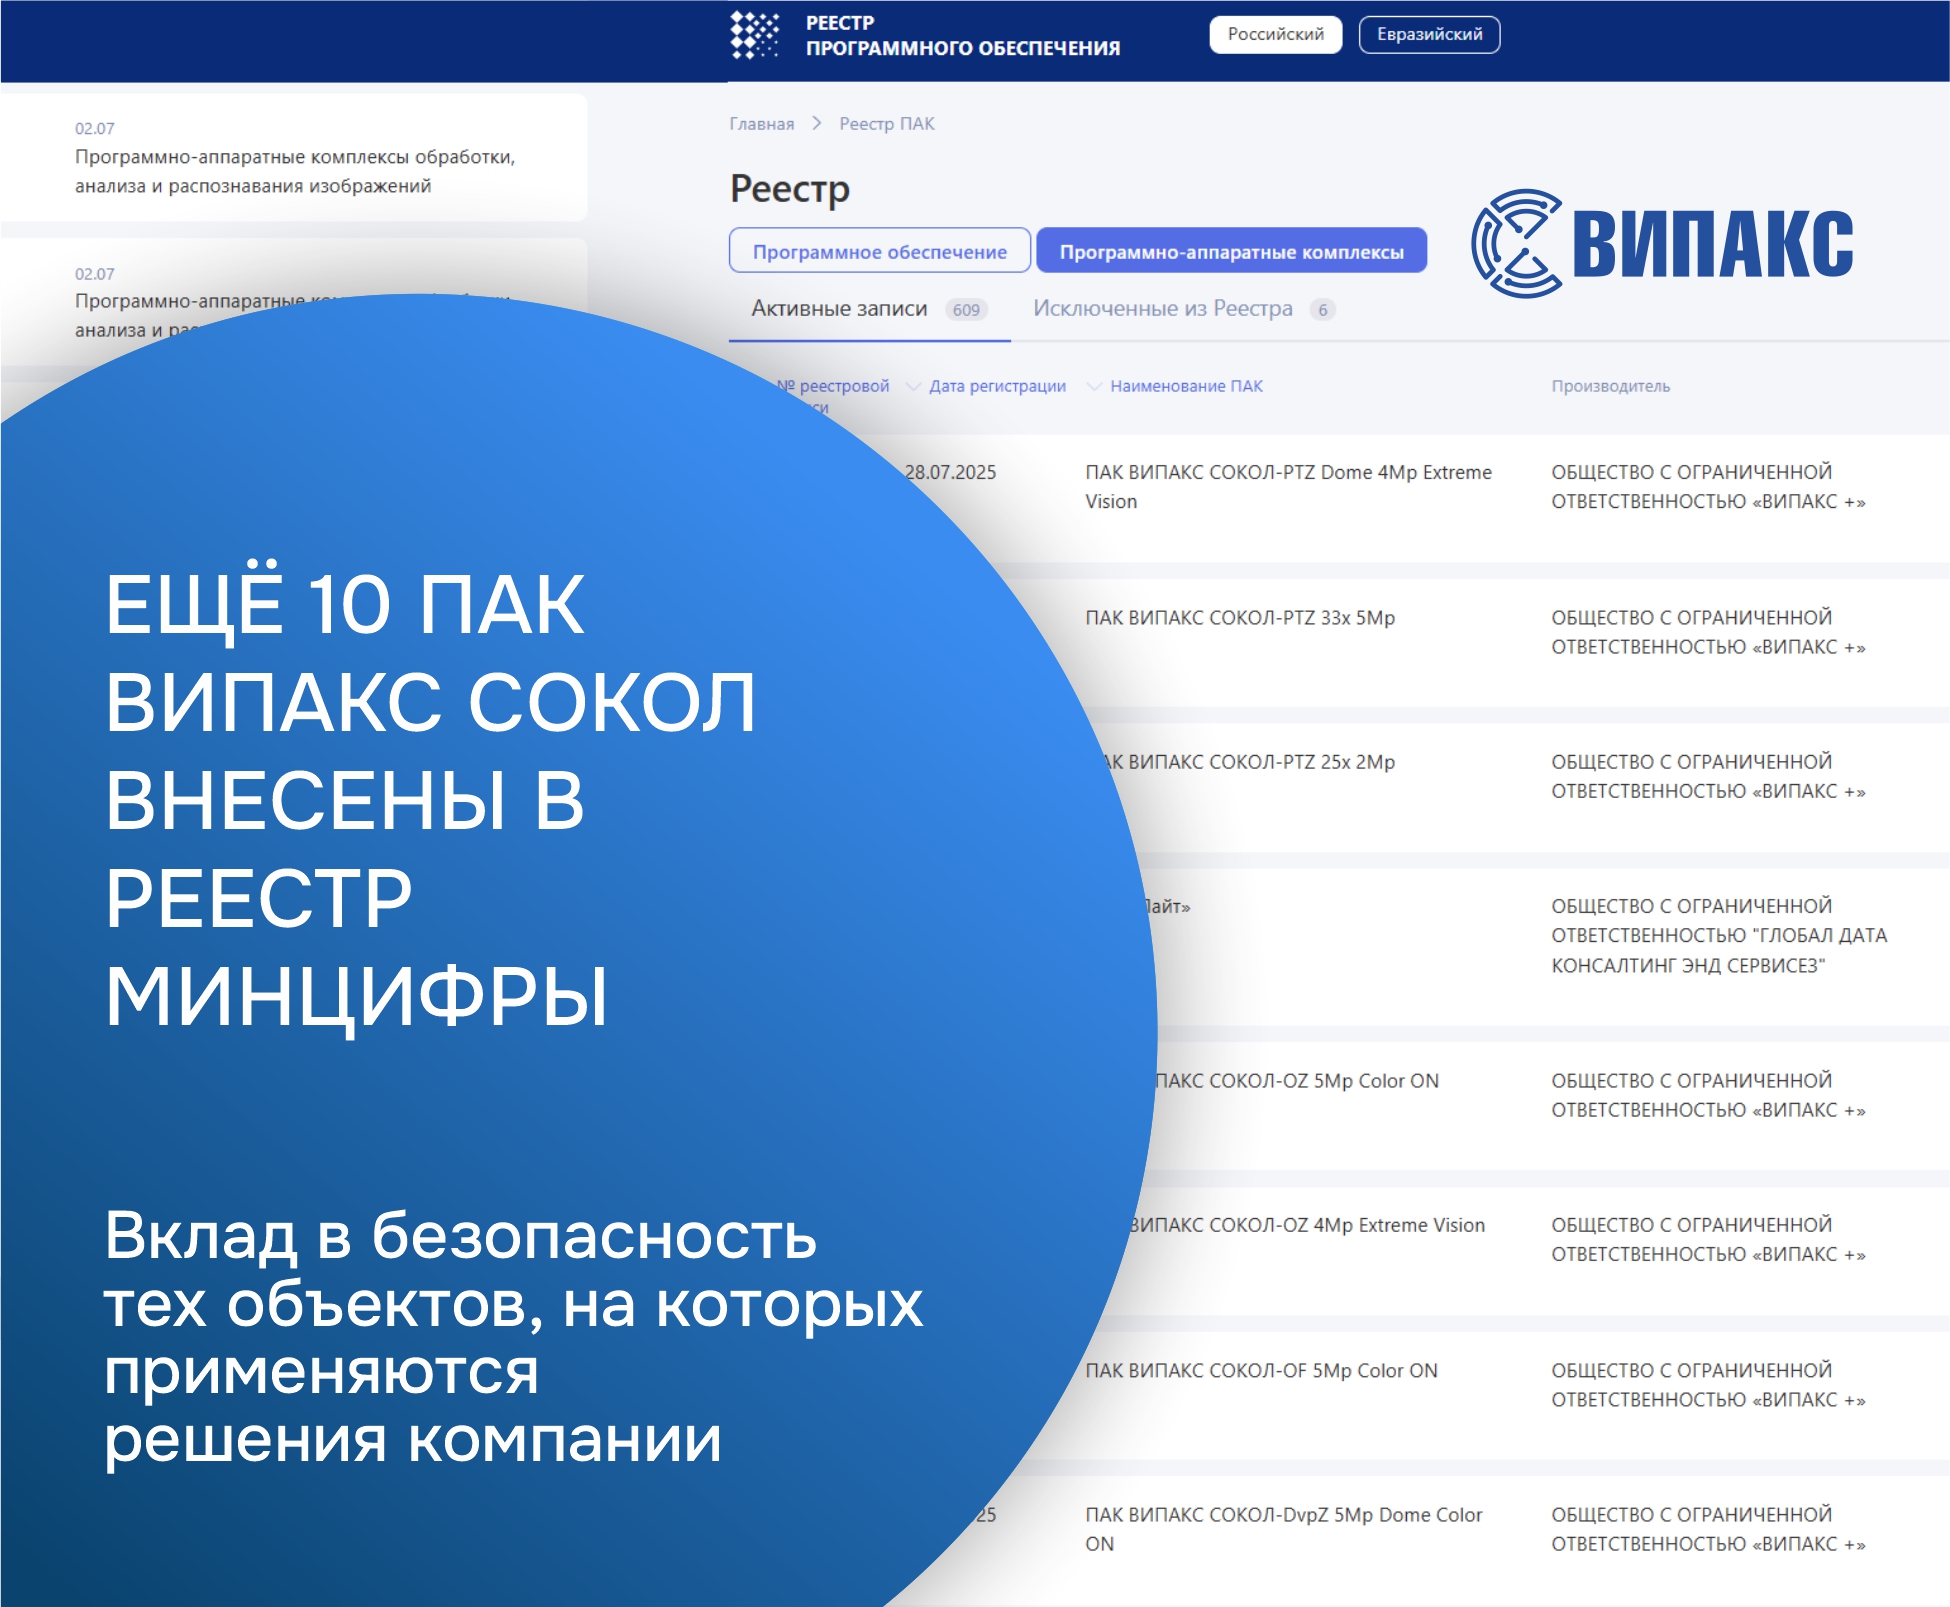Click the 28.07.2025 registration date
The image size is (1950, 1607).
[x=950, y=472]
